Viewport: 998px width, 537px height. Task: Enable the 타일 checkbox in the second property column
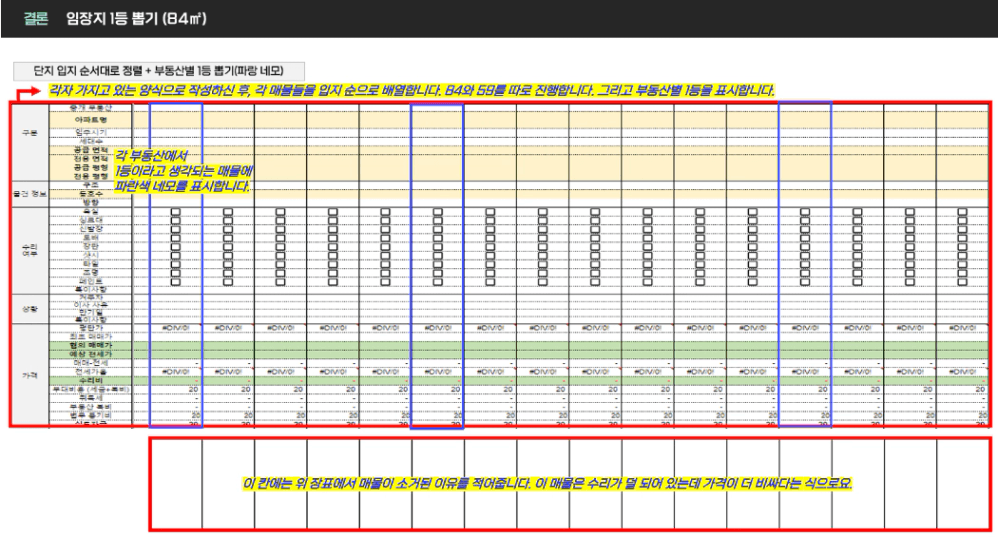click(x=228, y=263)
